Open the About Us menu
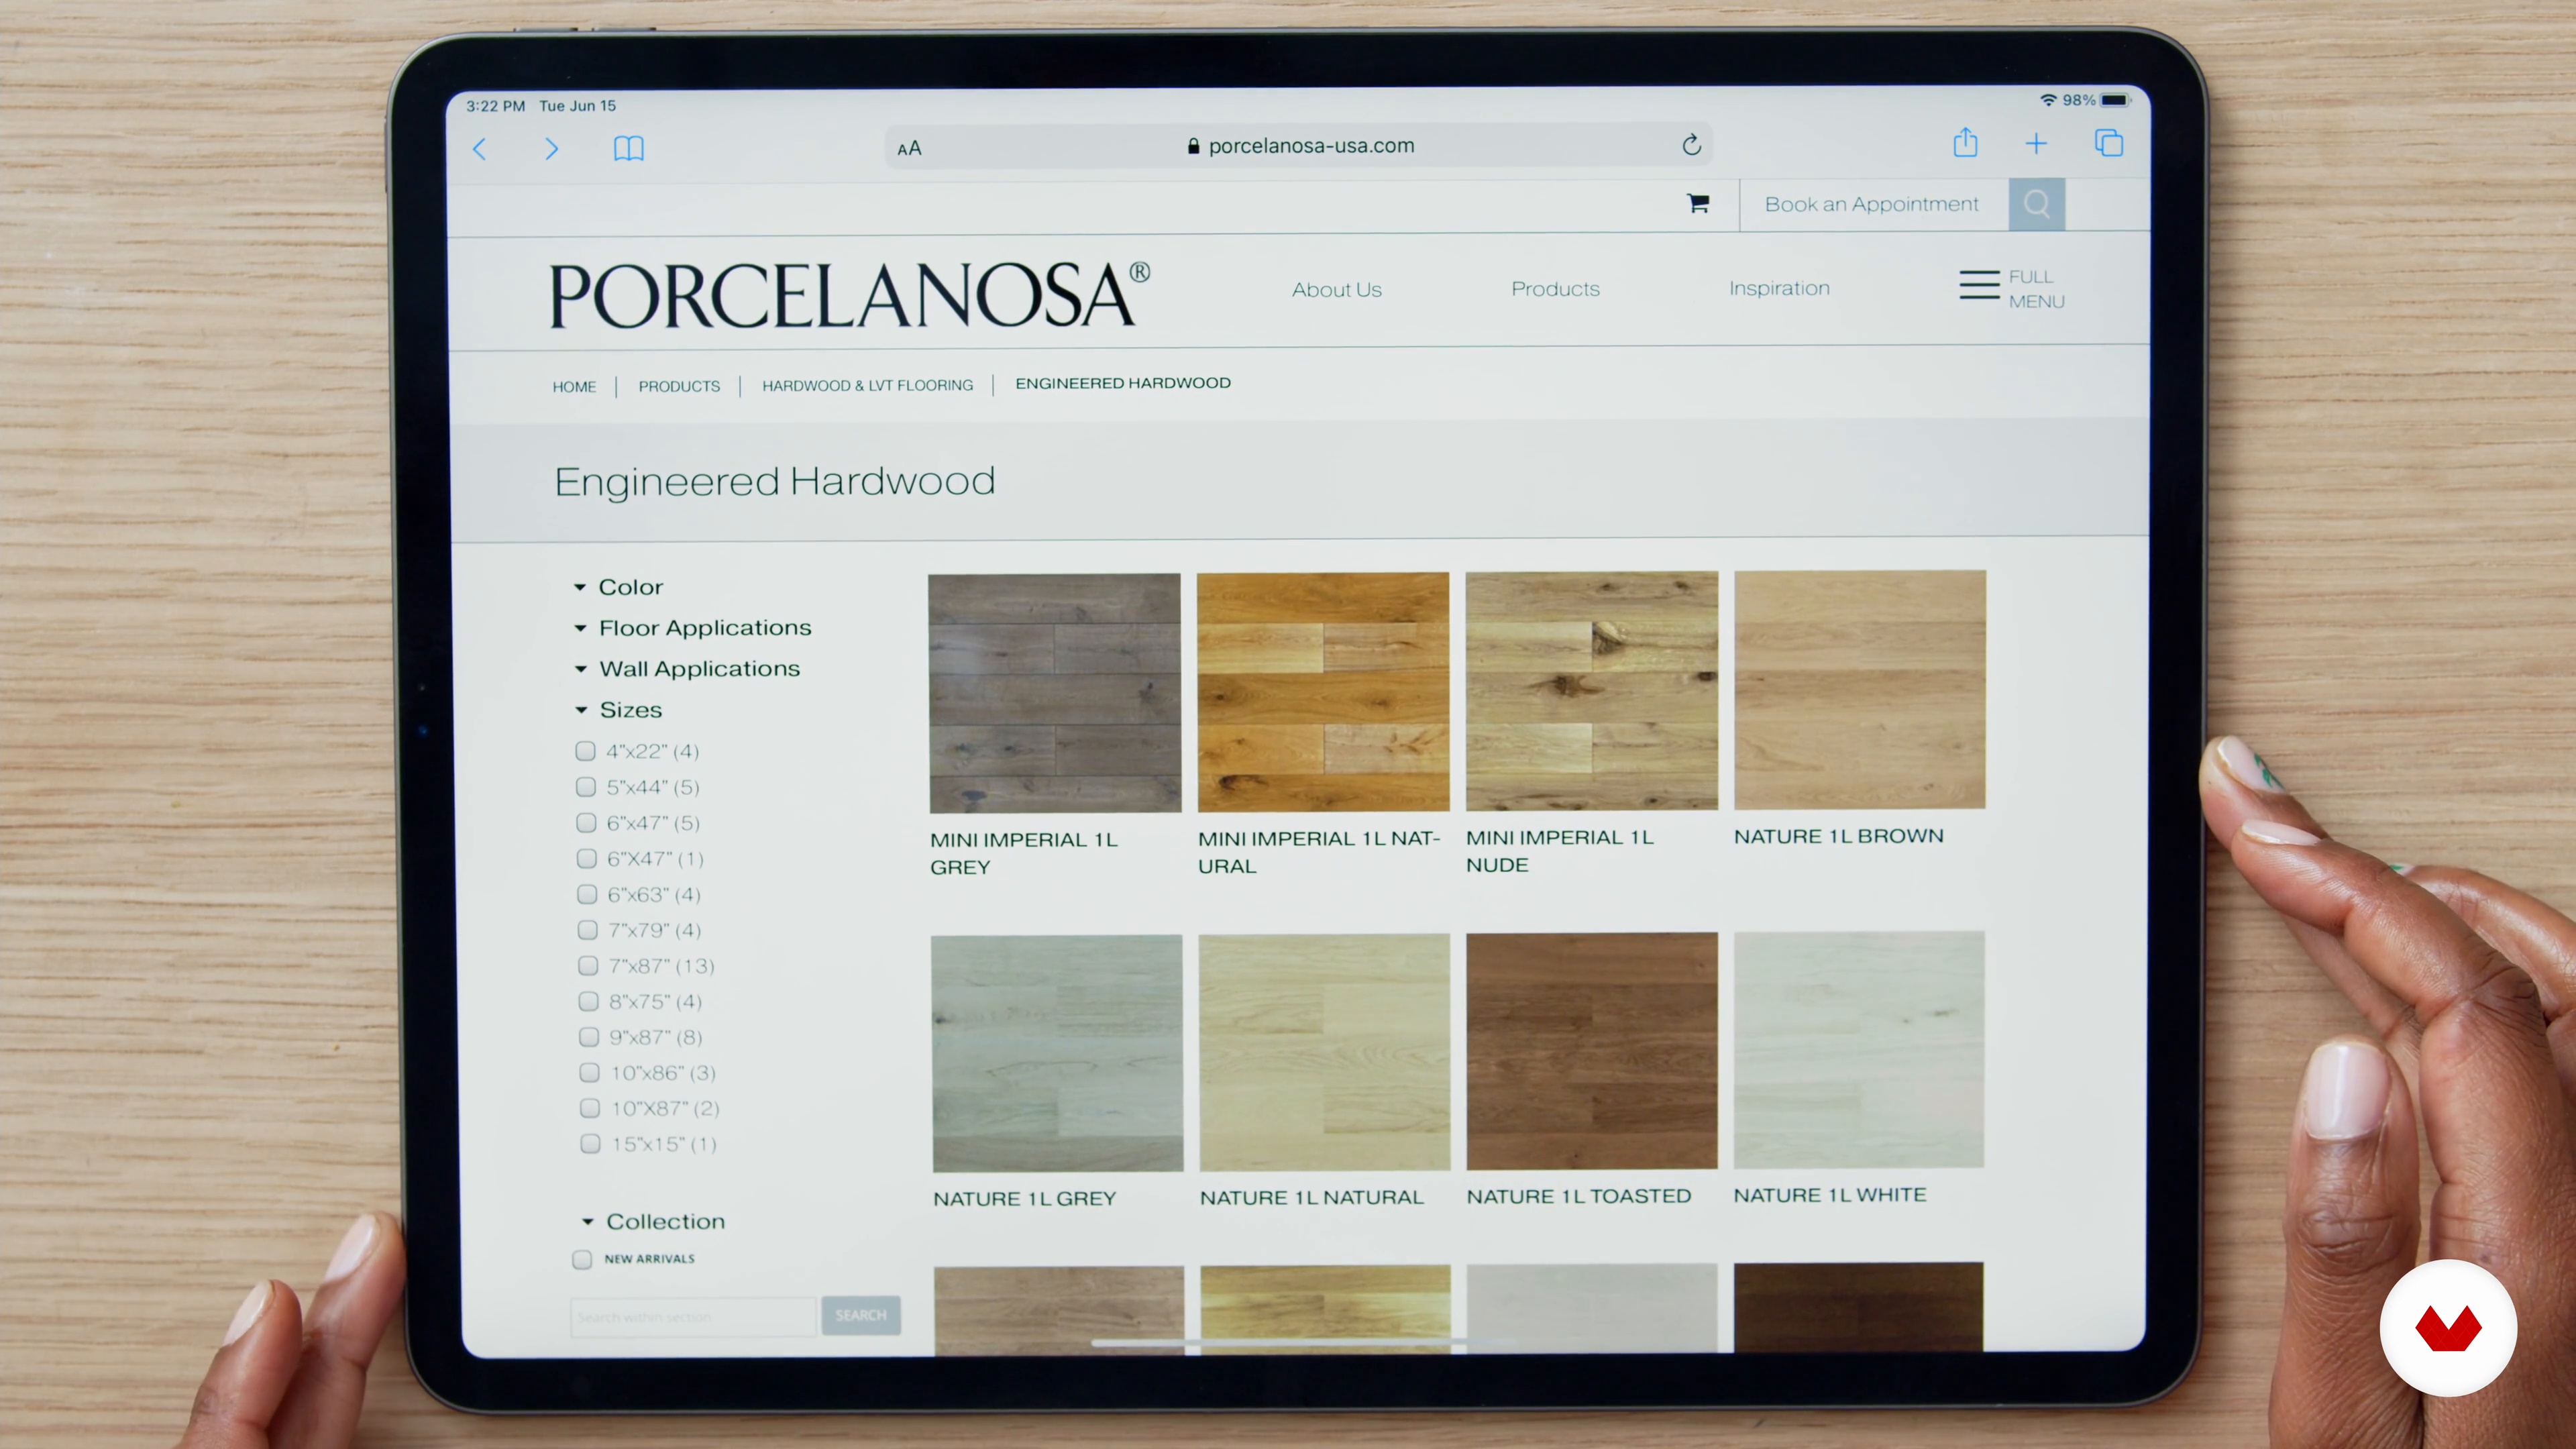 click(x=1336, y=290)
